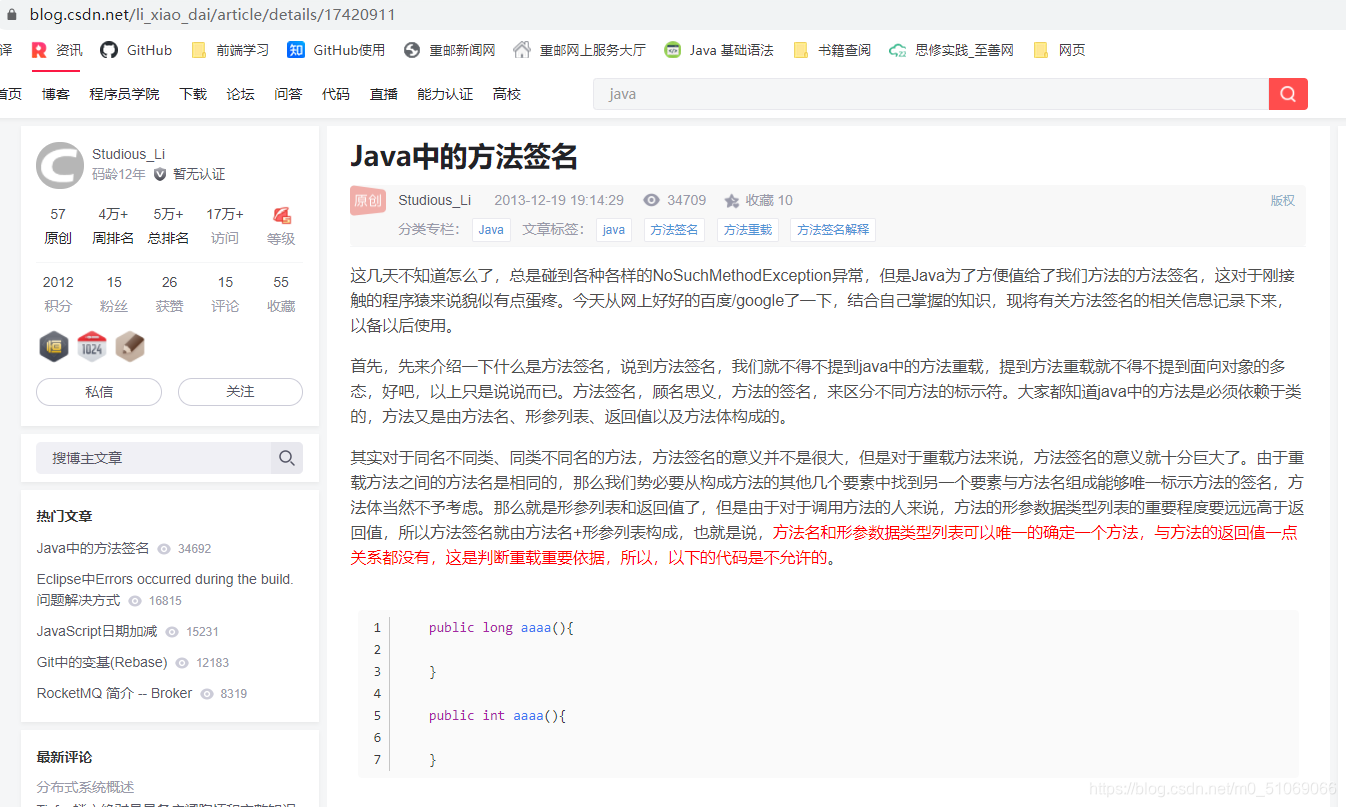Click the 关注 follow button

tap(240, 392)
